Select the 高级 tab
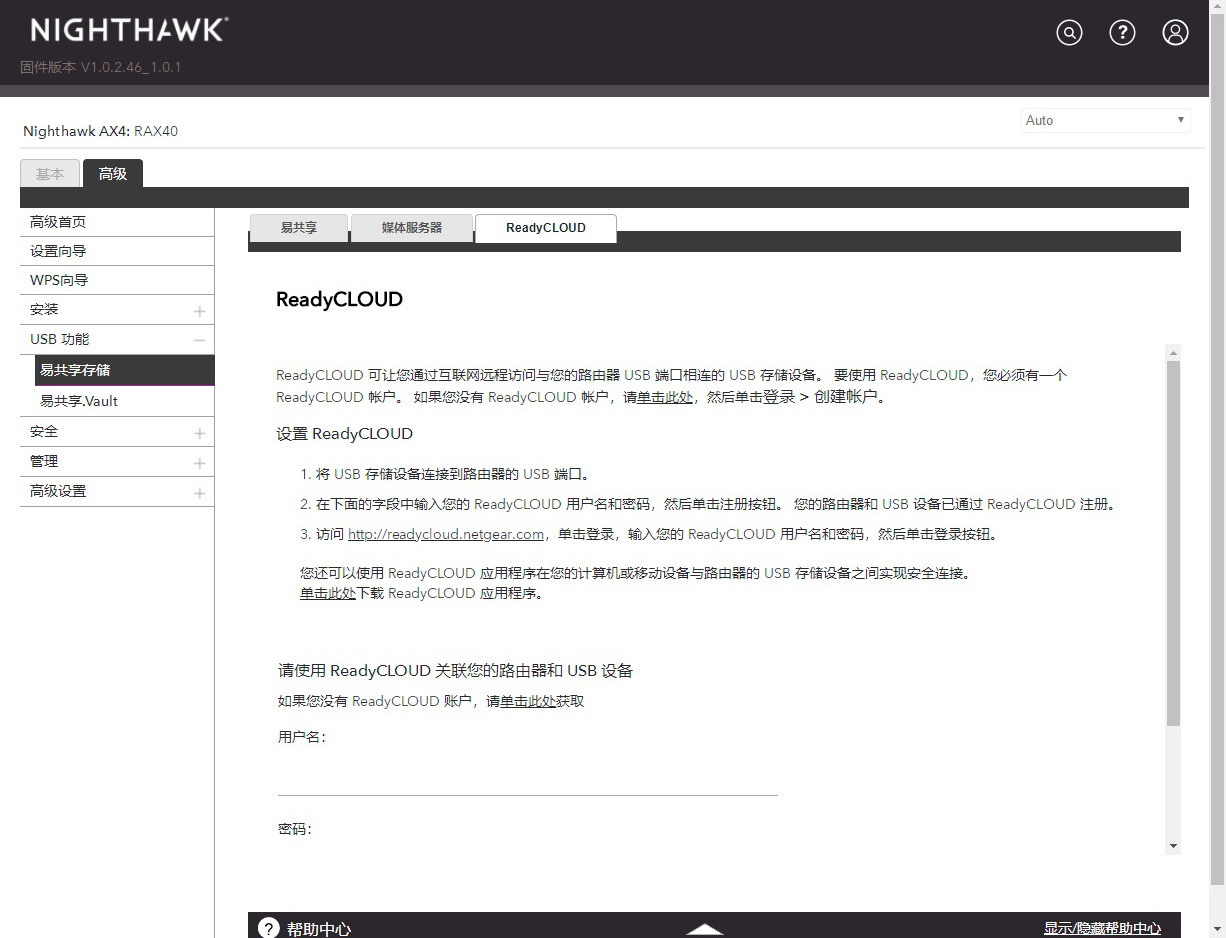The width and height of the screenshot is (1226, 938). tap(113, 174)
